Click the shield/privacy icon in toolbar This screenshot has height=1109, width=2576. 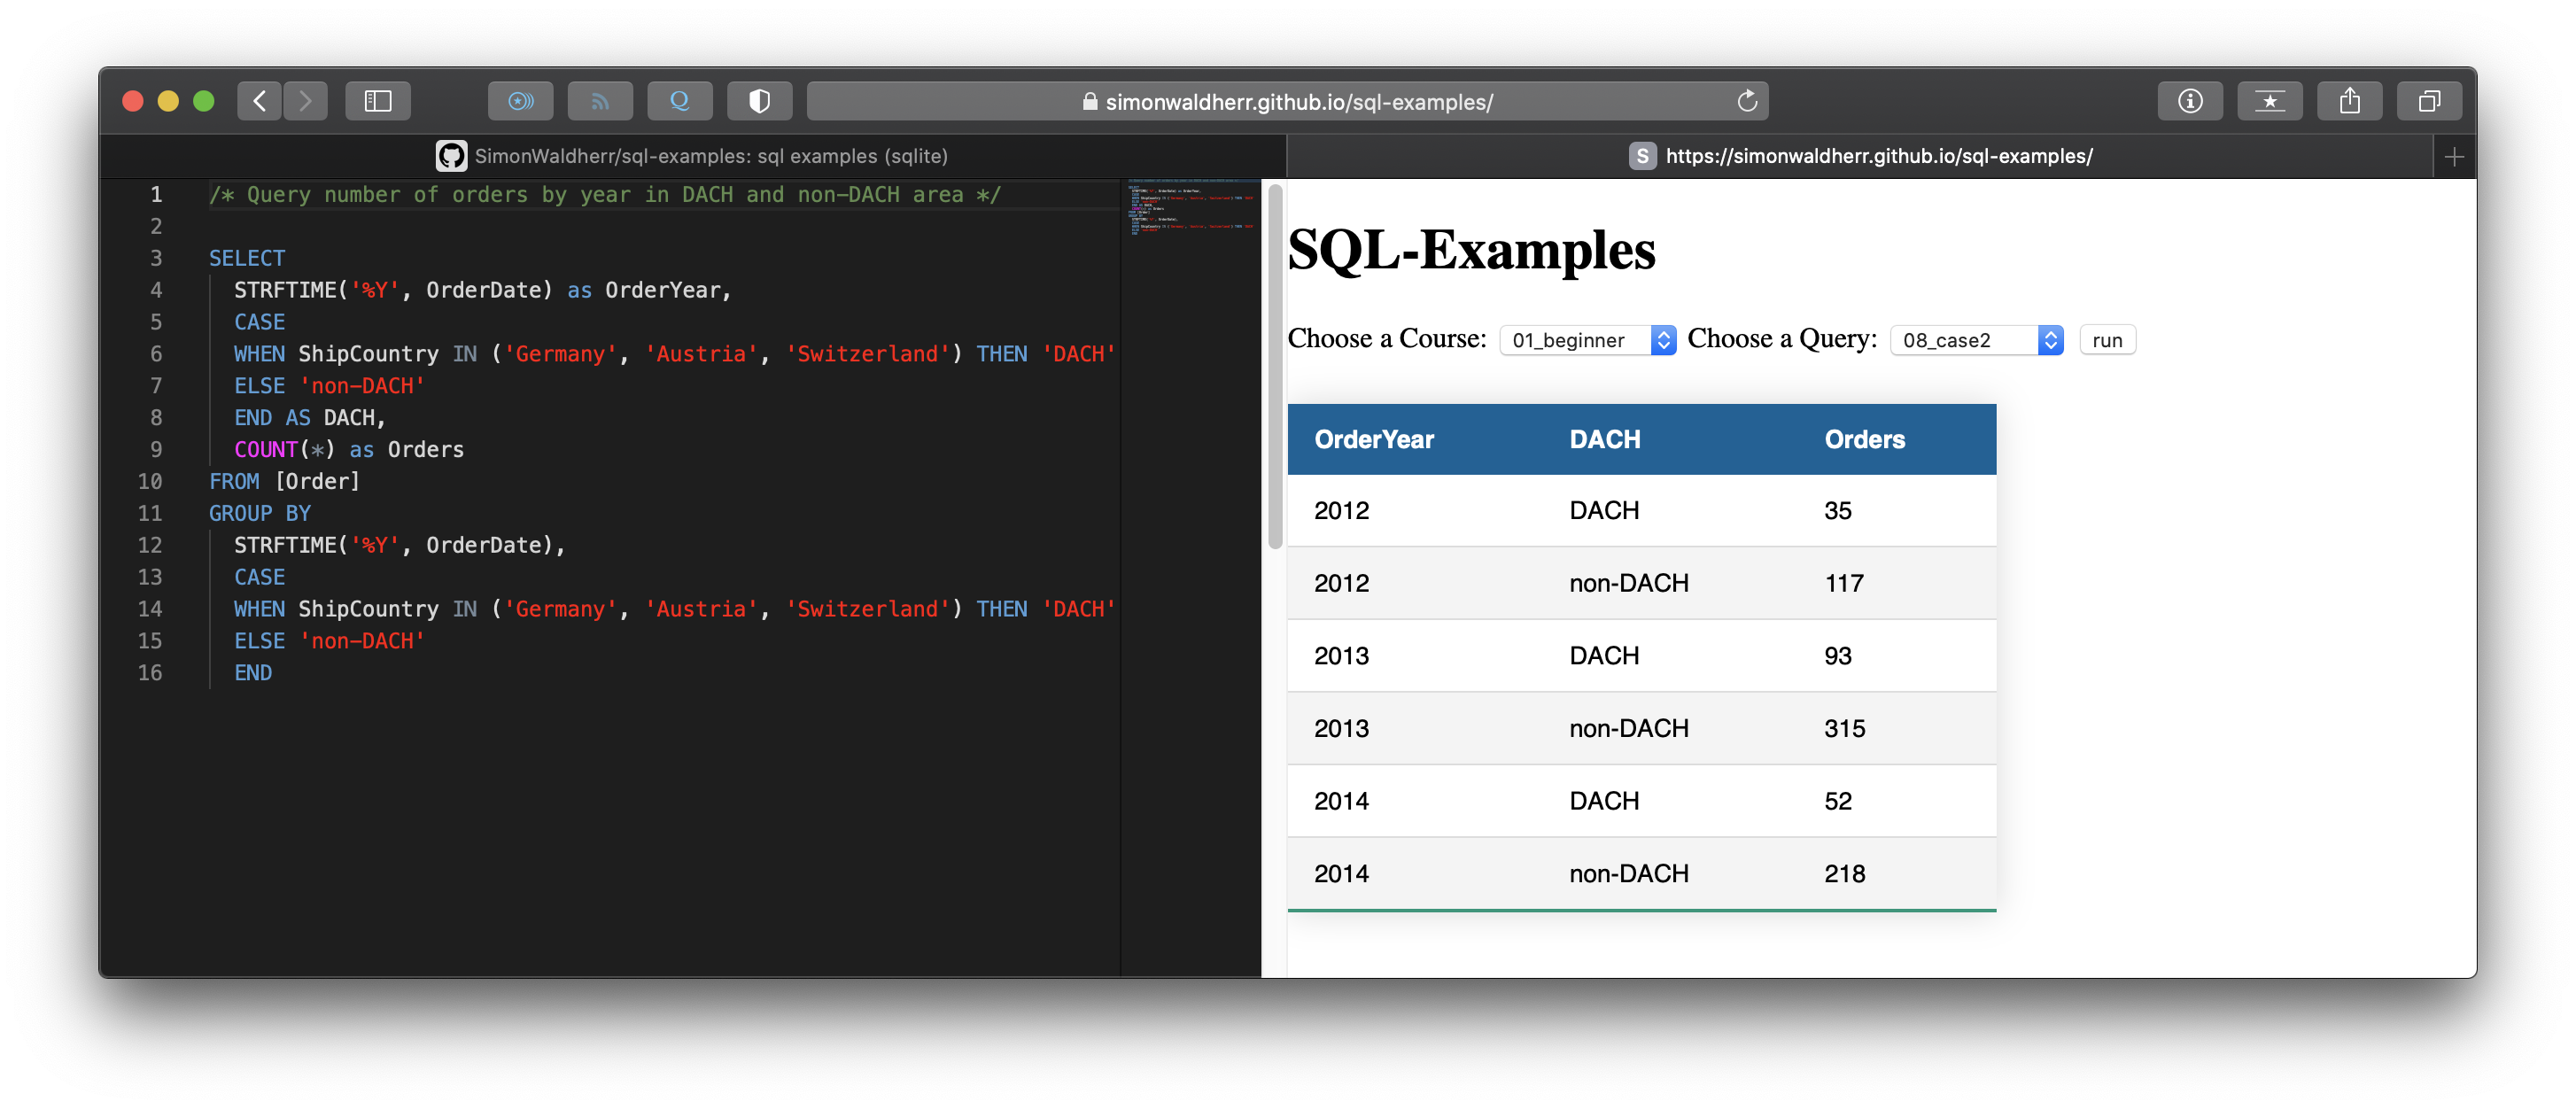pos(759,102)
